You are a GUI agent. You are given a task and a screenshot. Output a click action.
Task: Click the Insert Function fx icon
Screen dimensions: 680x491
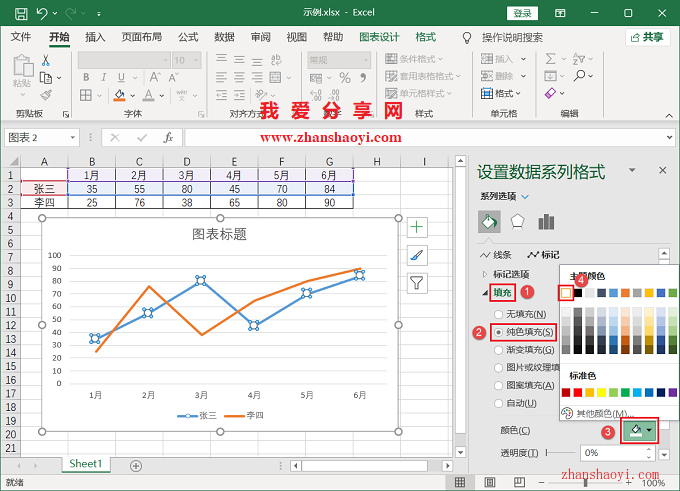pyautogui.click(x=168, y=138)
